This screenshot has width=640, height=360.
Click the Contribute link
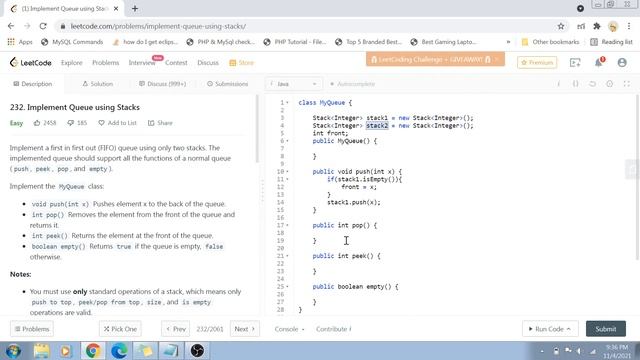tap(333, 329)
